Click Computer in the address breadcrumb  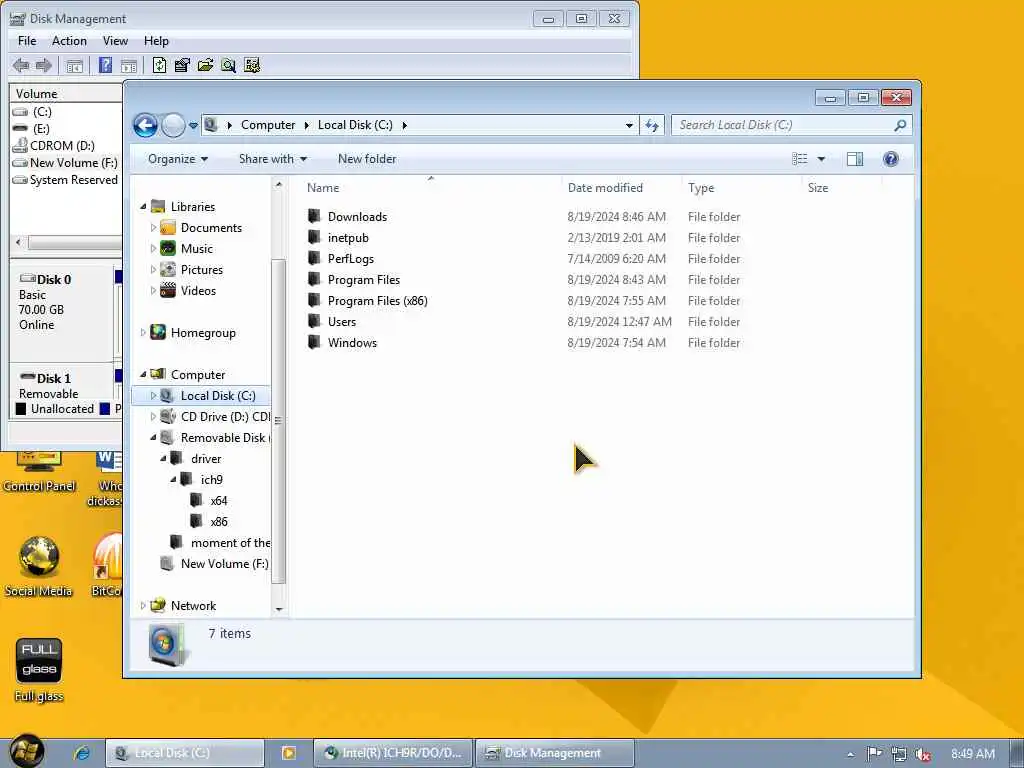[x=268, y=125]
